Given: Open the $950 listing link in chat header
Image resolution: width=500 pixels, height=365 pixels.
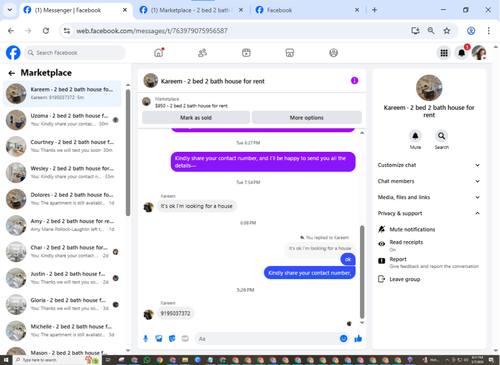Looking at the screenshot, I should (191, 106).
